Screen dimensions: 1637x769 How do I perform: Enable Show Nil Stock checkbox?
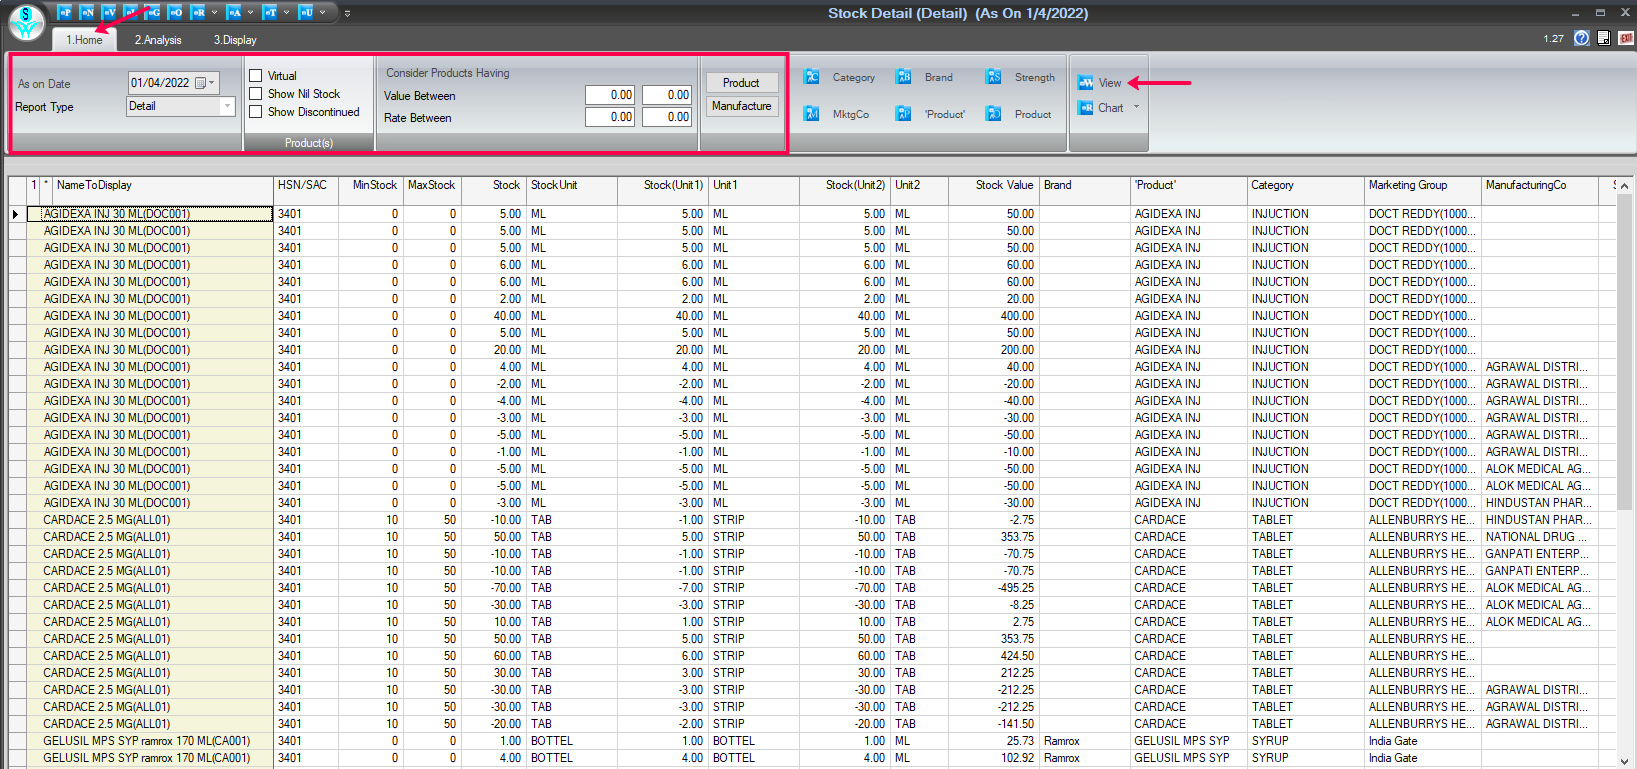256,94
